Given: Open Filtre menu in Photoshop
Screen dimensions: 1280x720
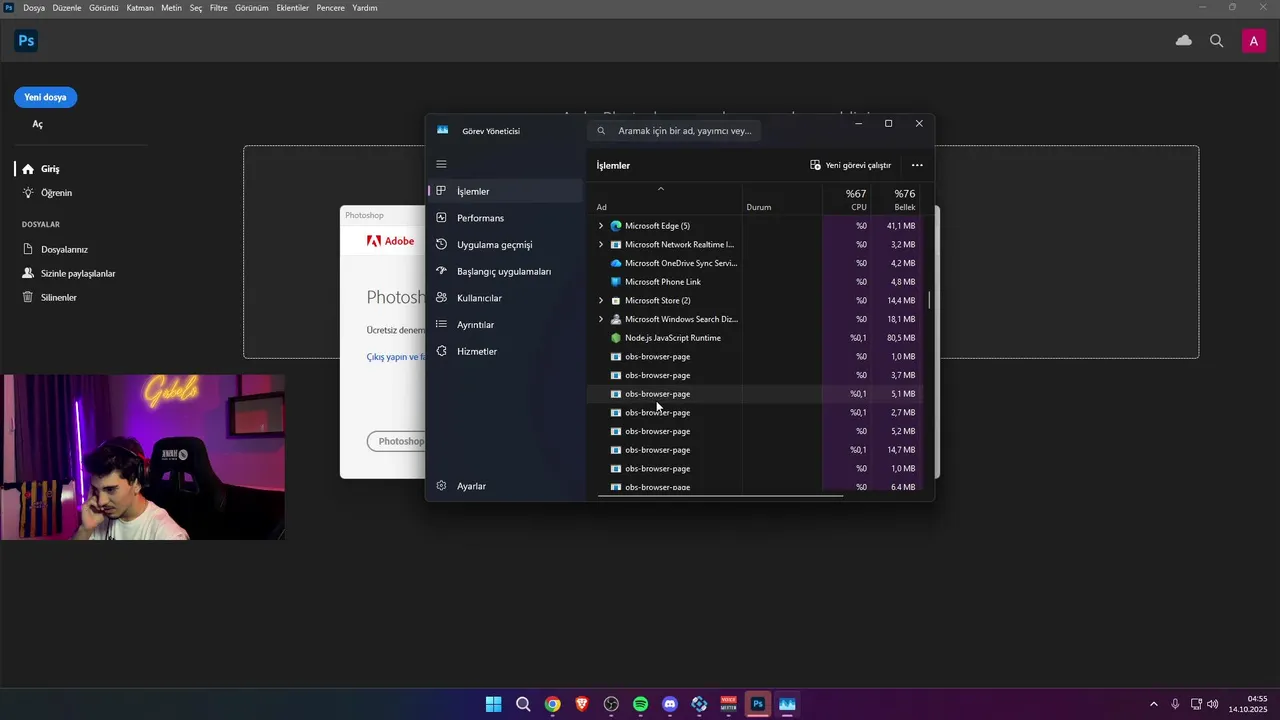Looking at the screenshot, I should click(x=218, y=8).
